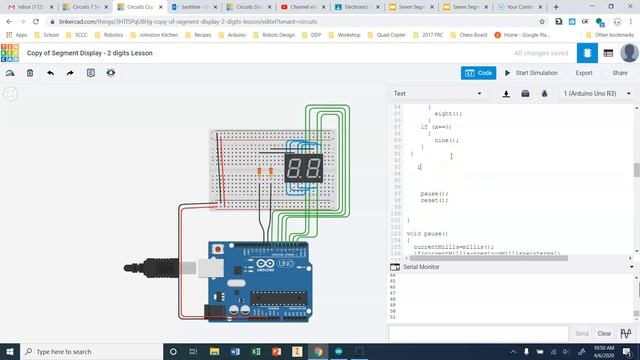Viewport: 640px width, 360px height.
Task: Open File Explorer from the taskbar
Action: click(x=214, y=351)
